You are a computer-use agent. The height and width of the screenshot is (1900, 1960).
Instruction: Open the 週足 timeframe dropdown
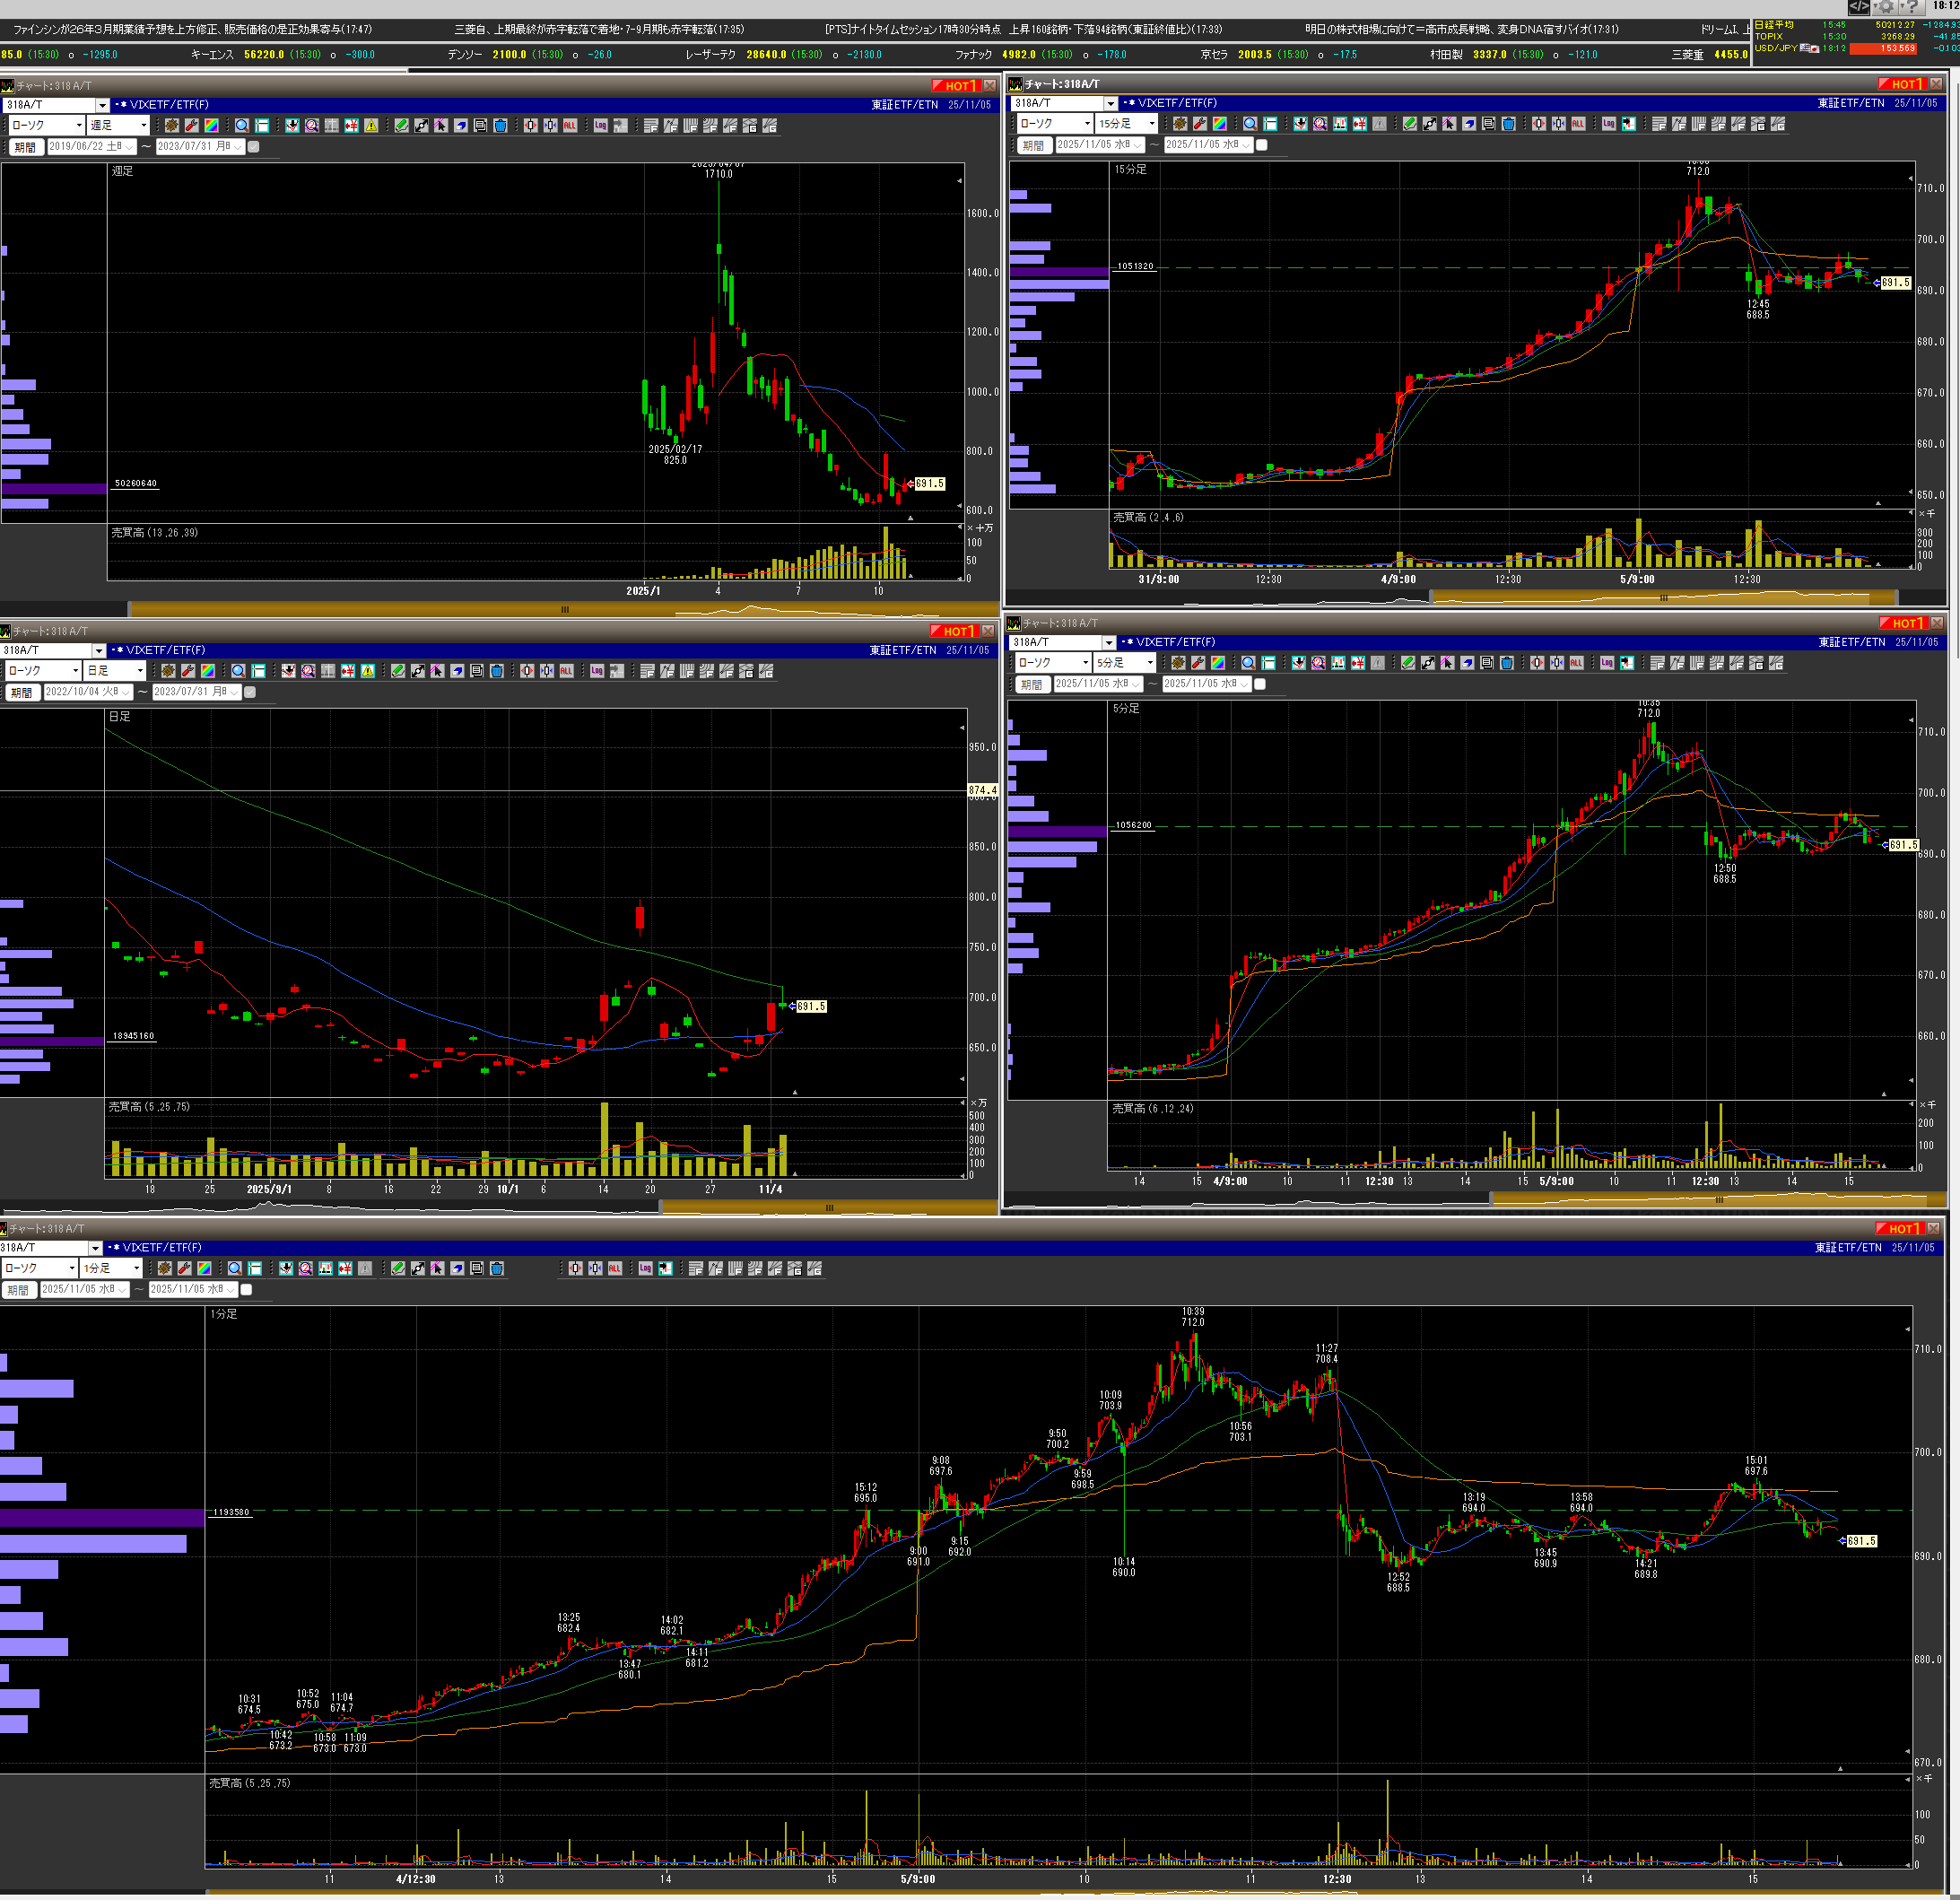click(143, 126)
